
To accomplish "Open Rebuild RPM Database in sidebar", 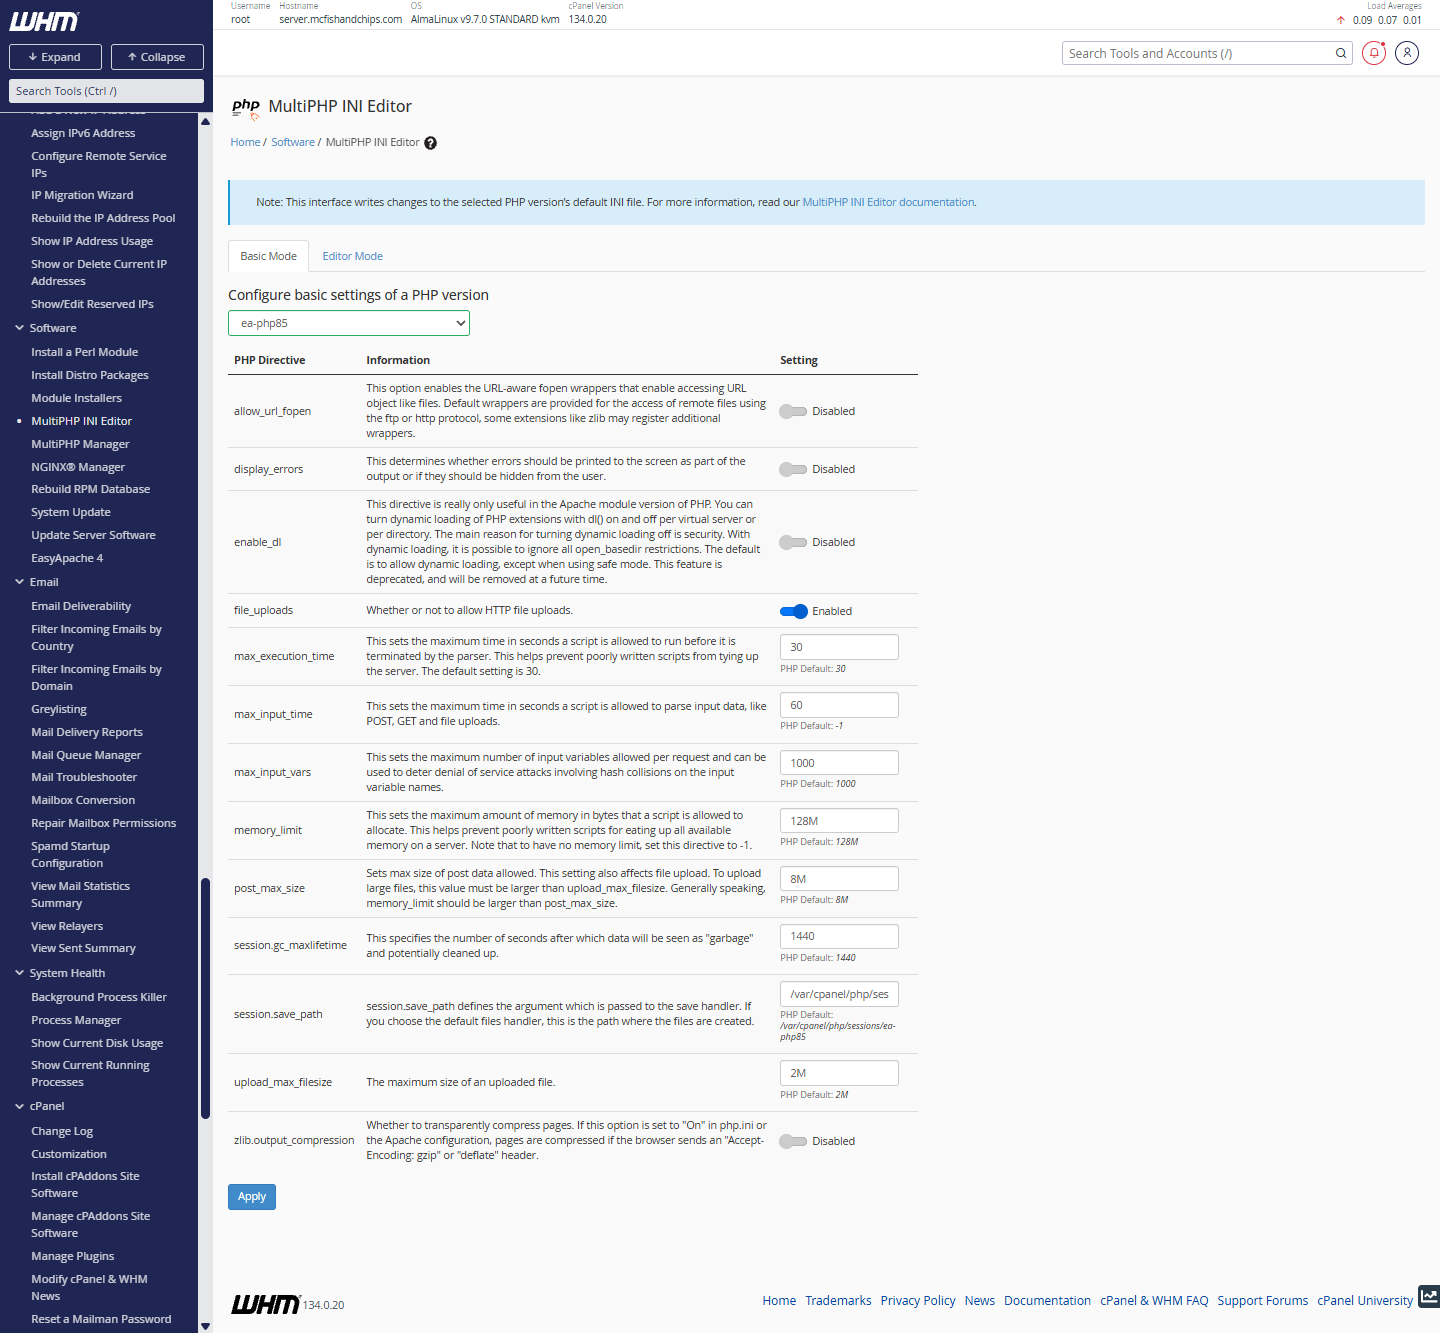I will click(90, 489).
